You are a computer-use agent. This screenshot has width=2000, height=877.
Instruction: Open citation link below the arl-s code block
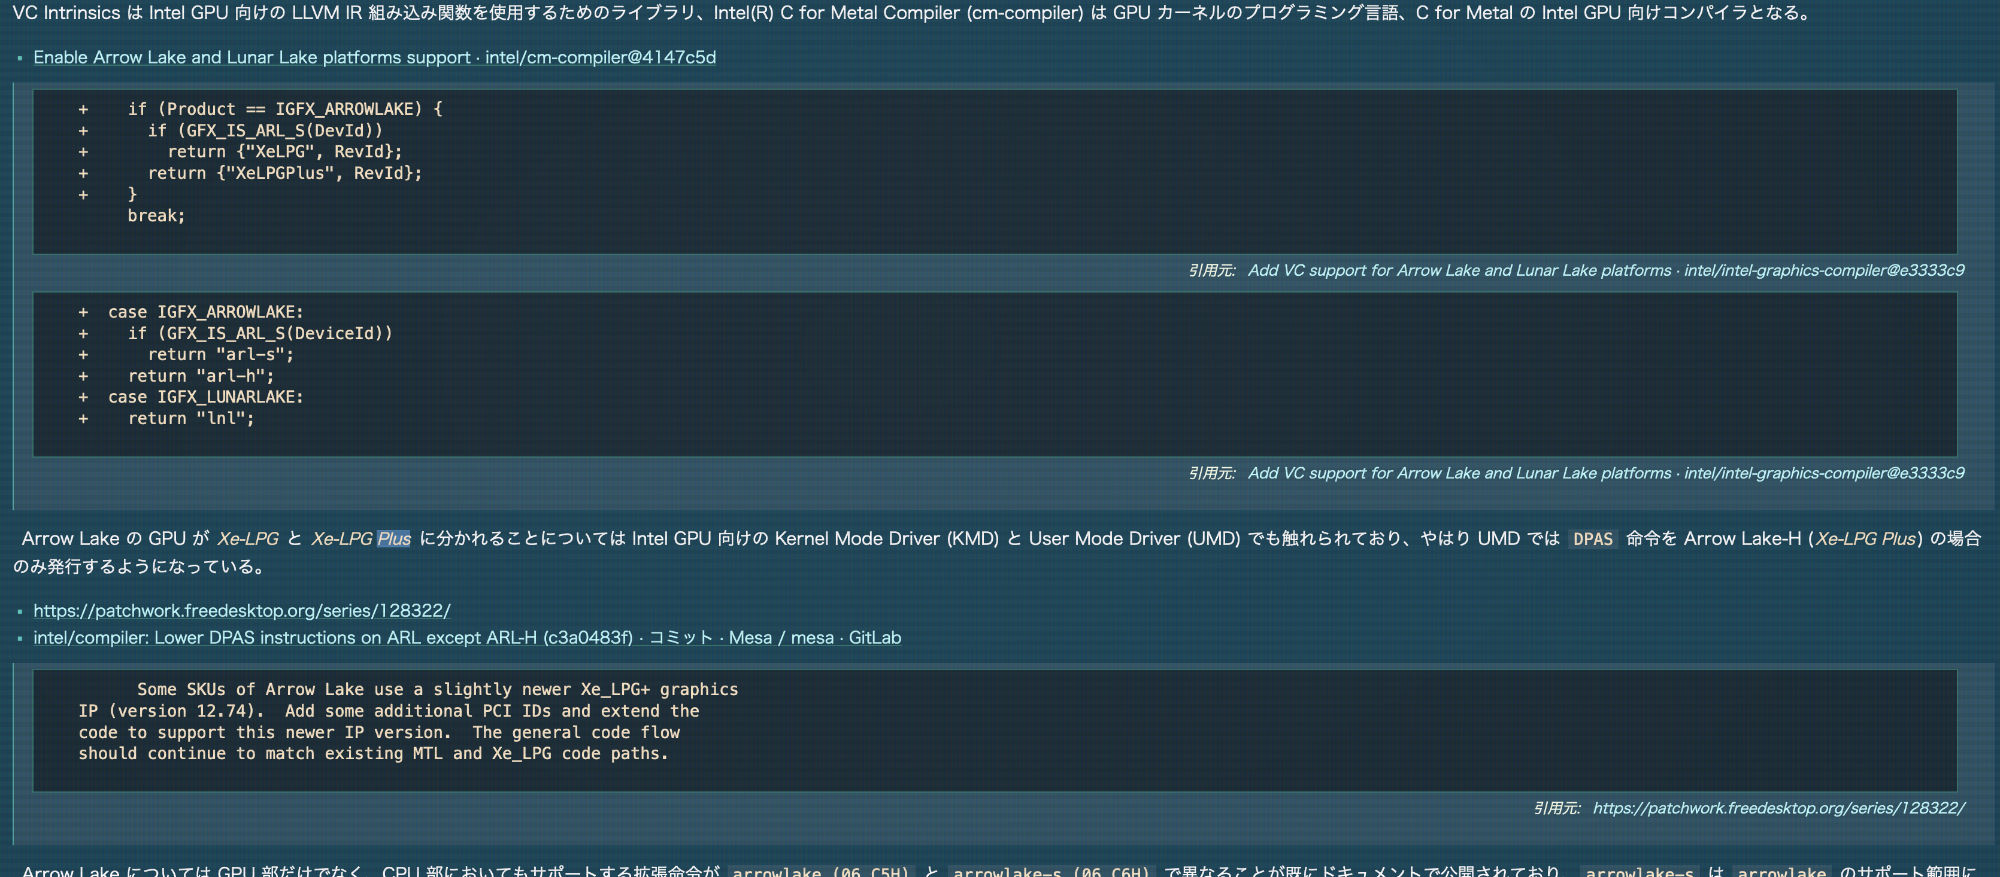click(1605, 473)
